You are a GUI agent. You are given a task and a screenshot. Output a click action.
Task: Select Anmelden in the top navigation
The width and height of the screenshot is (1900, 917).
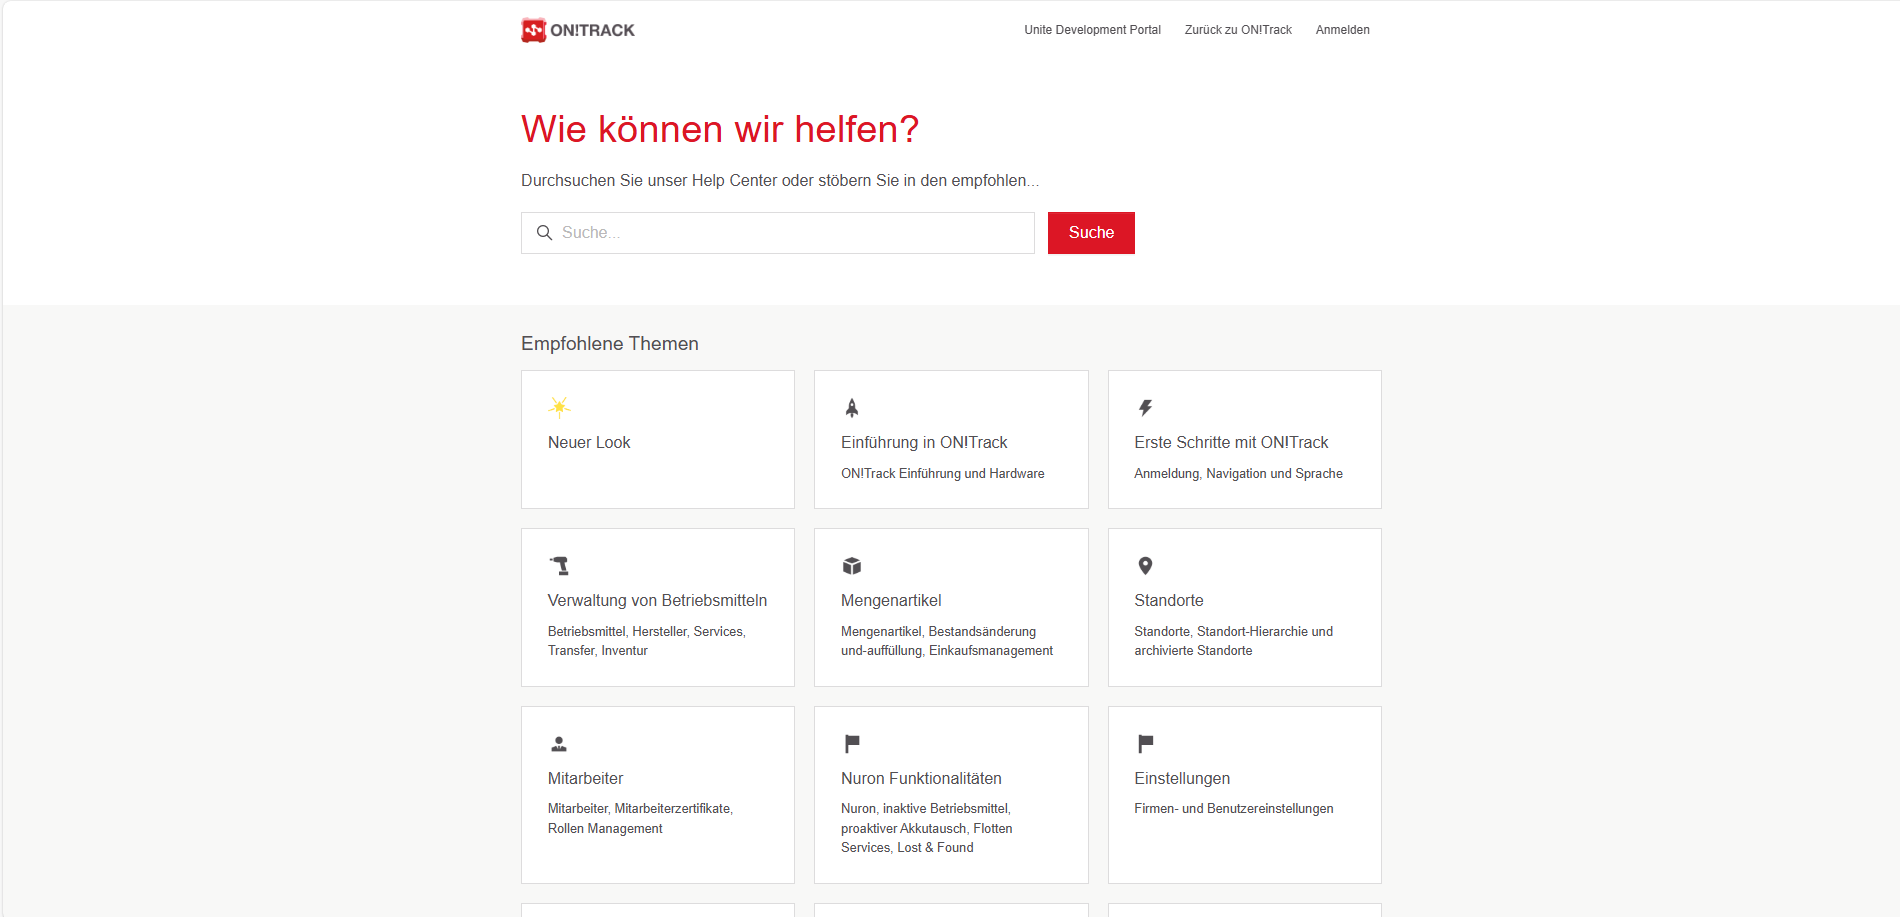(1342, 30)
